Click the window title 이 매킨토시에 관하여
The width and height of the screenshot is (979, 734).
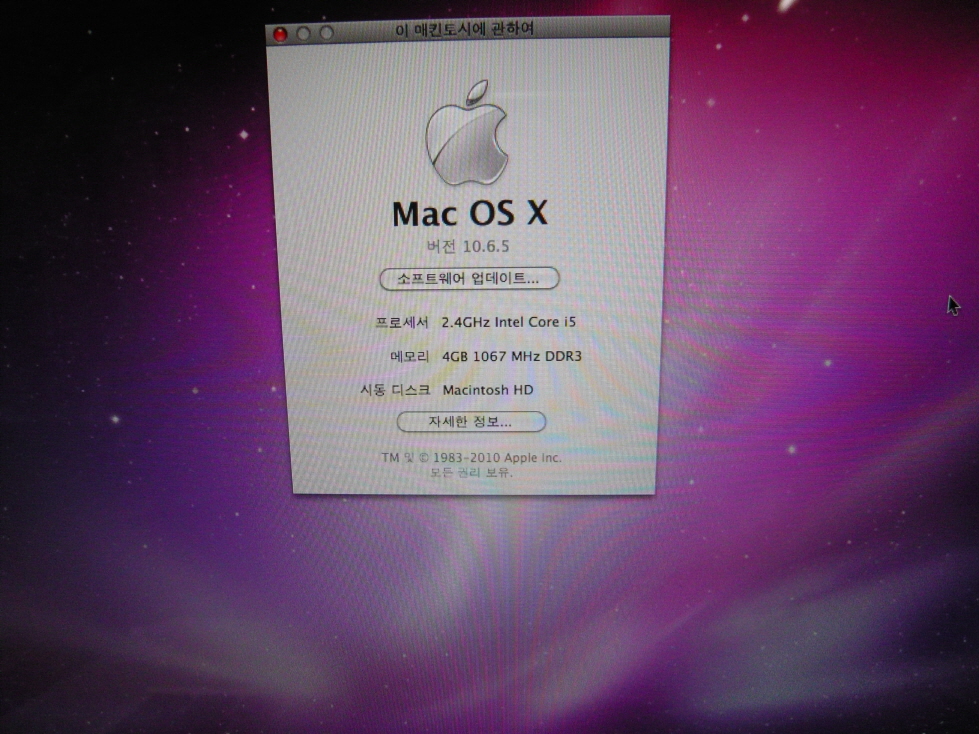[465, 29]
